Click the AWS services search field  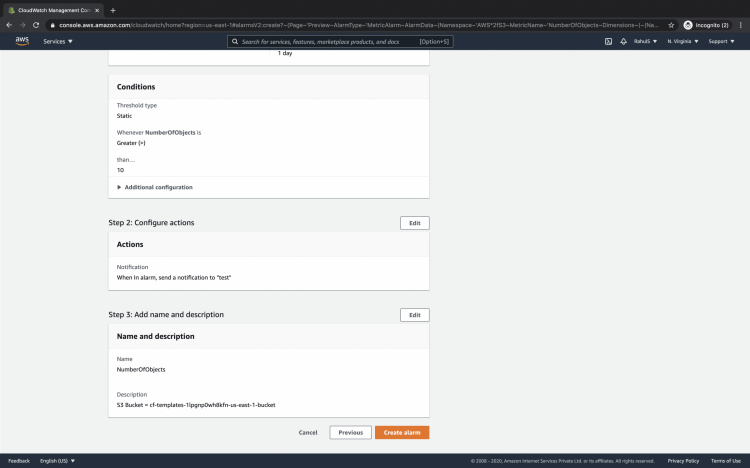click(340, 41)
